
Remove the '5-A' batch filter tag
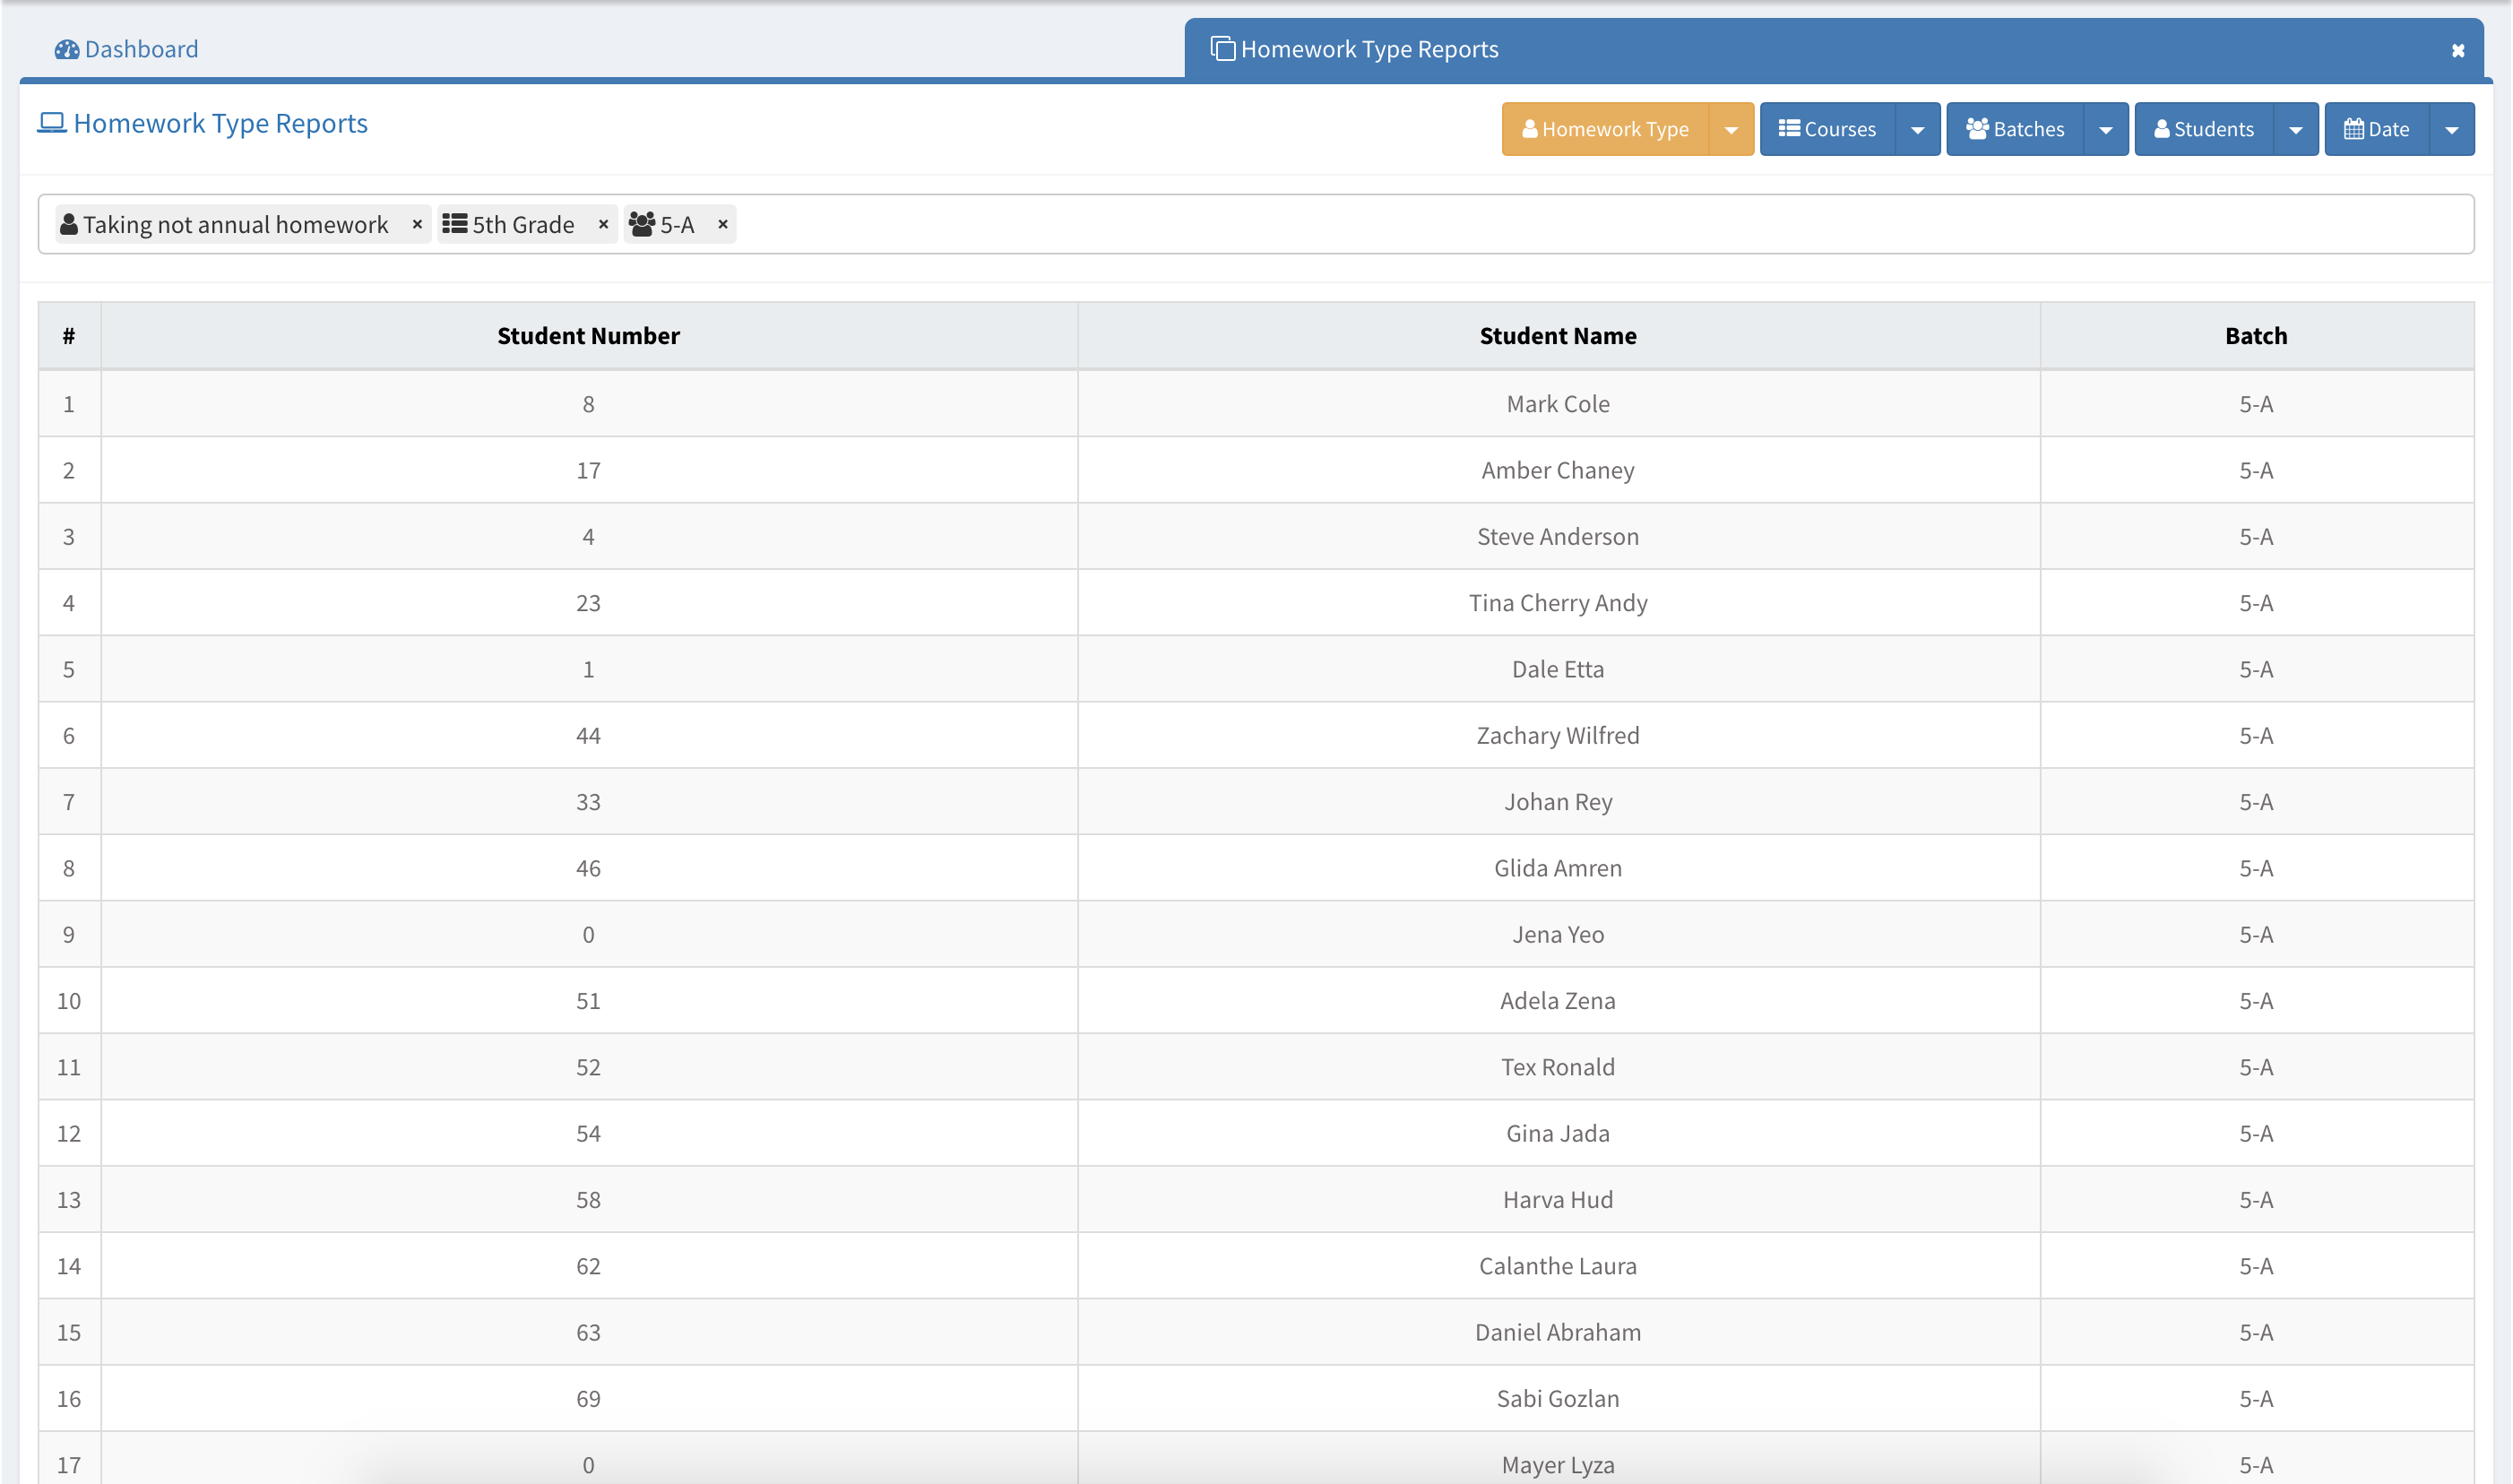coord(722,224)
